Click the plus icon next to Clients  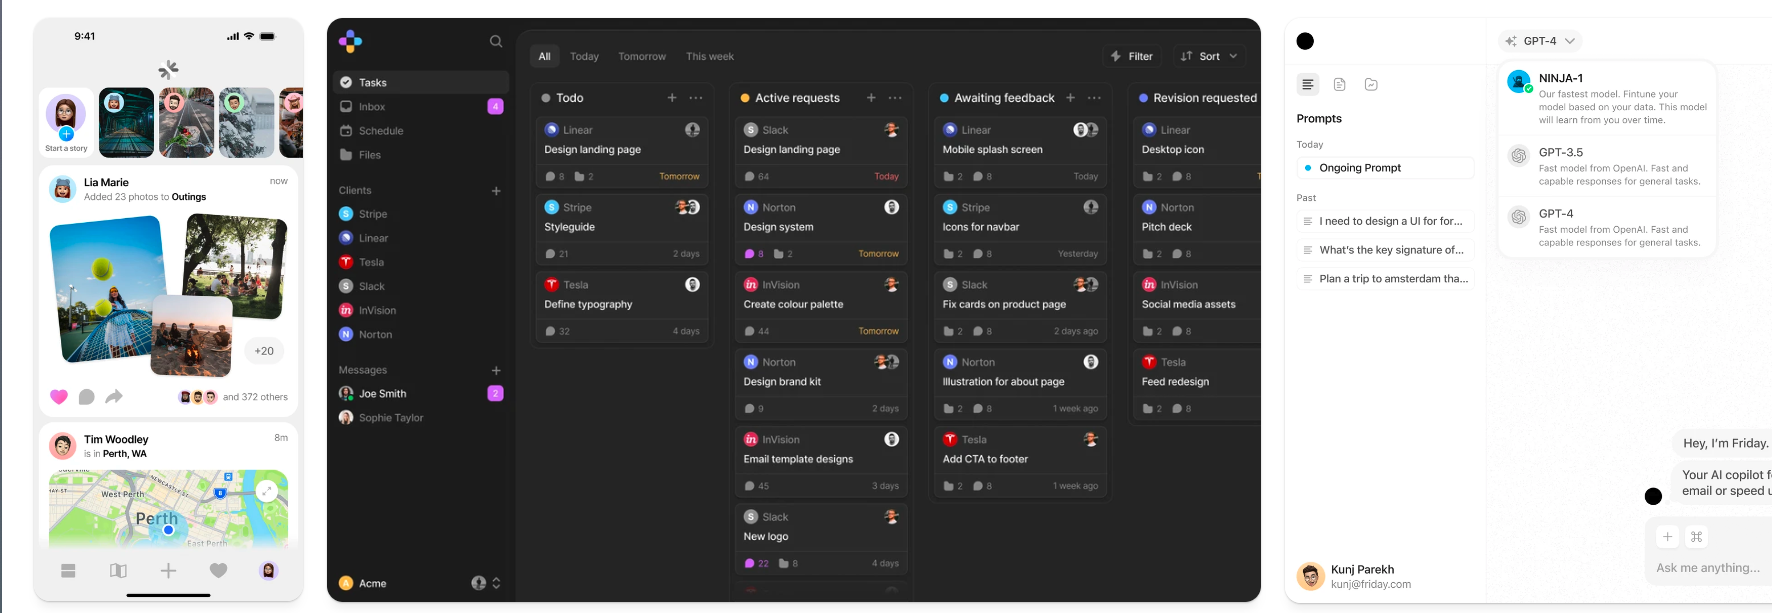coord(496,191)
